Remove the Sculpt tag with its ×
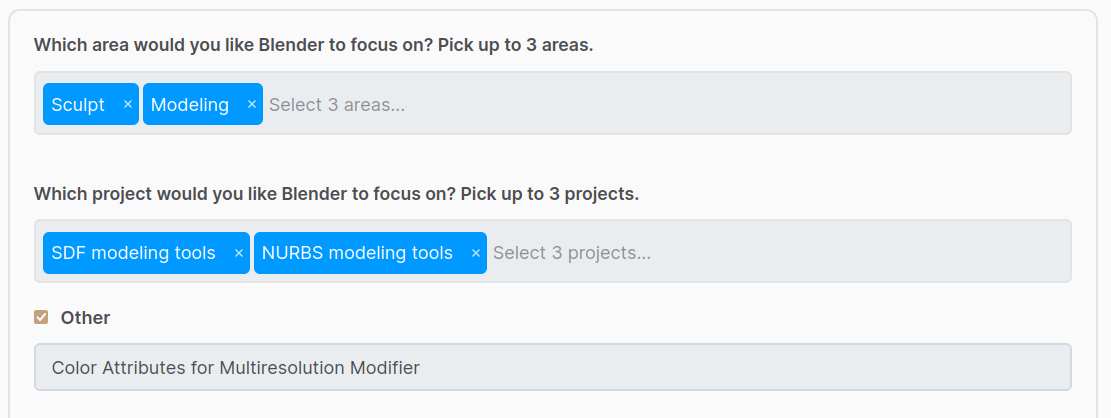This screenshot has height=418, width=1111. point(128,104)
